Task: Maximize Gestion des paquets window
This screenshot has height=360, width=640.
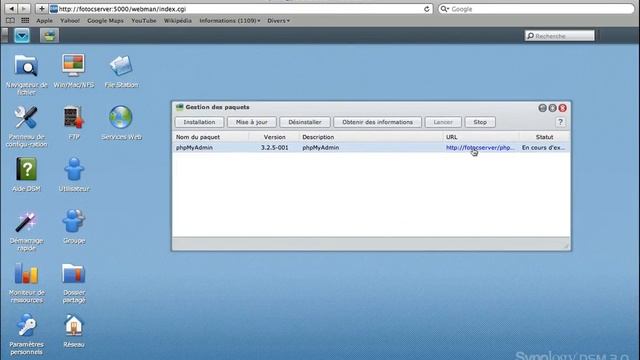Action: (553, 108)
